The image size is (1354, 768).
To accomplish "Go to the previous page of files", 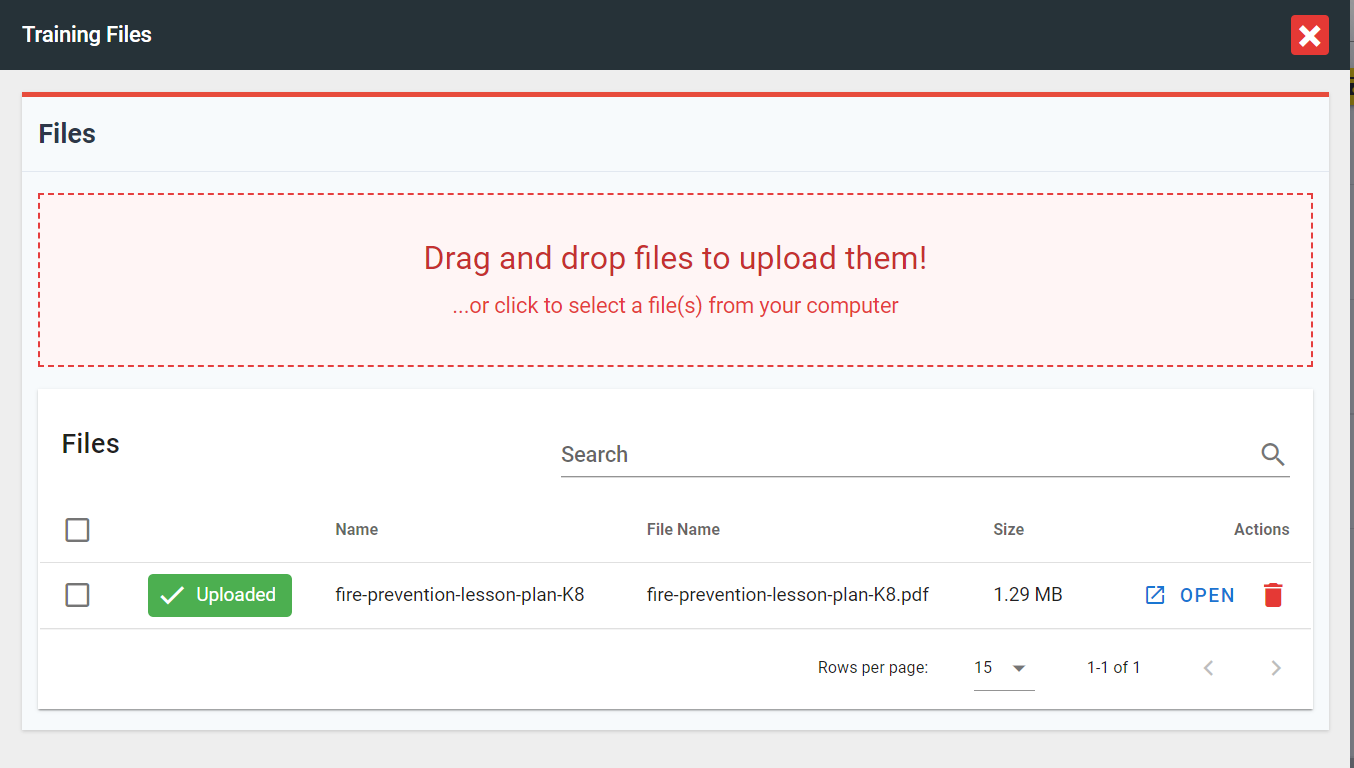I will click(x=1208, y=668).
